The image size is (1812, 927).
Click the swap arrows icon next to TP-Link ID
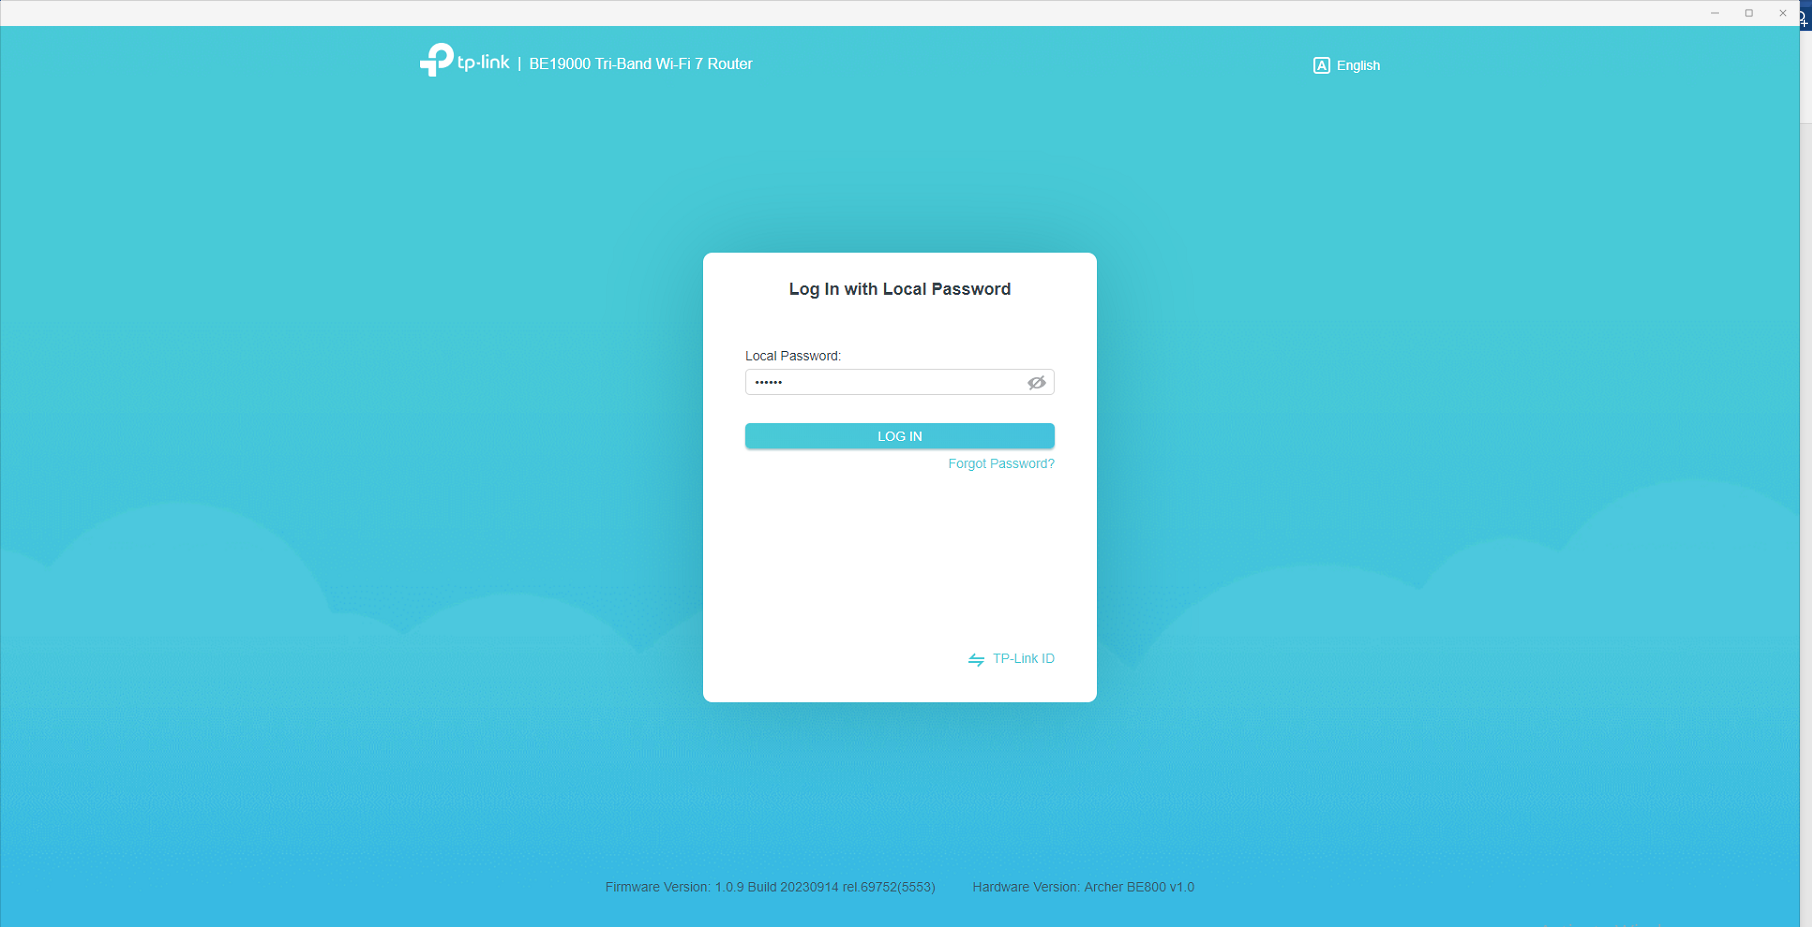pyautogui.click(x=976, y=659)
